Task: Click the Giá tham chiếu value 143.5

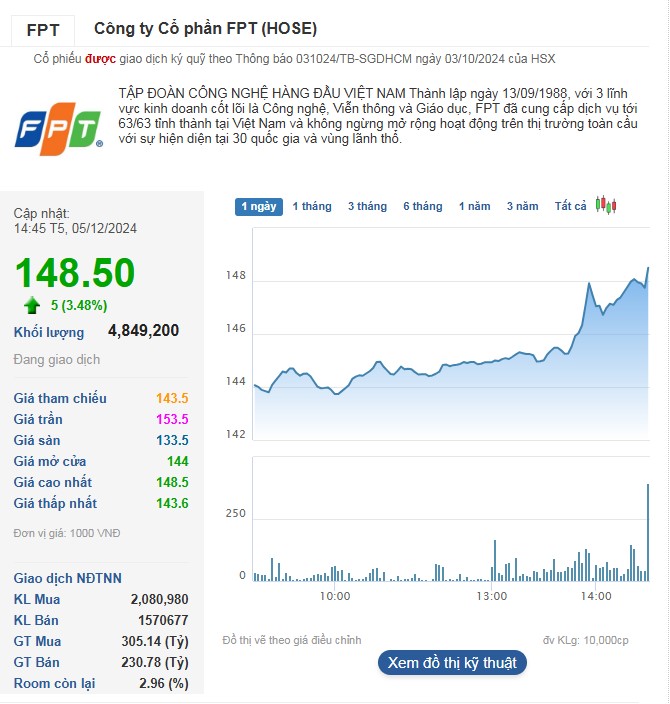Action: tap(172, 398)
